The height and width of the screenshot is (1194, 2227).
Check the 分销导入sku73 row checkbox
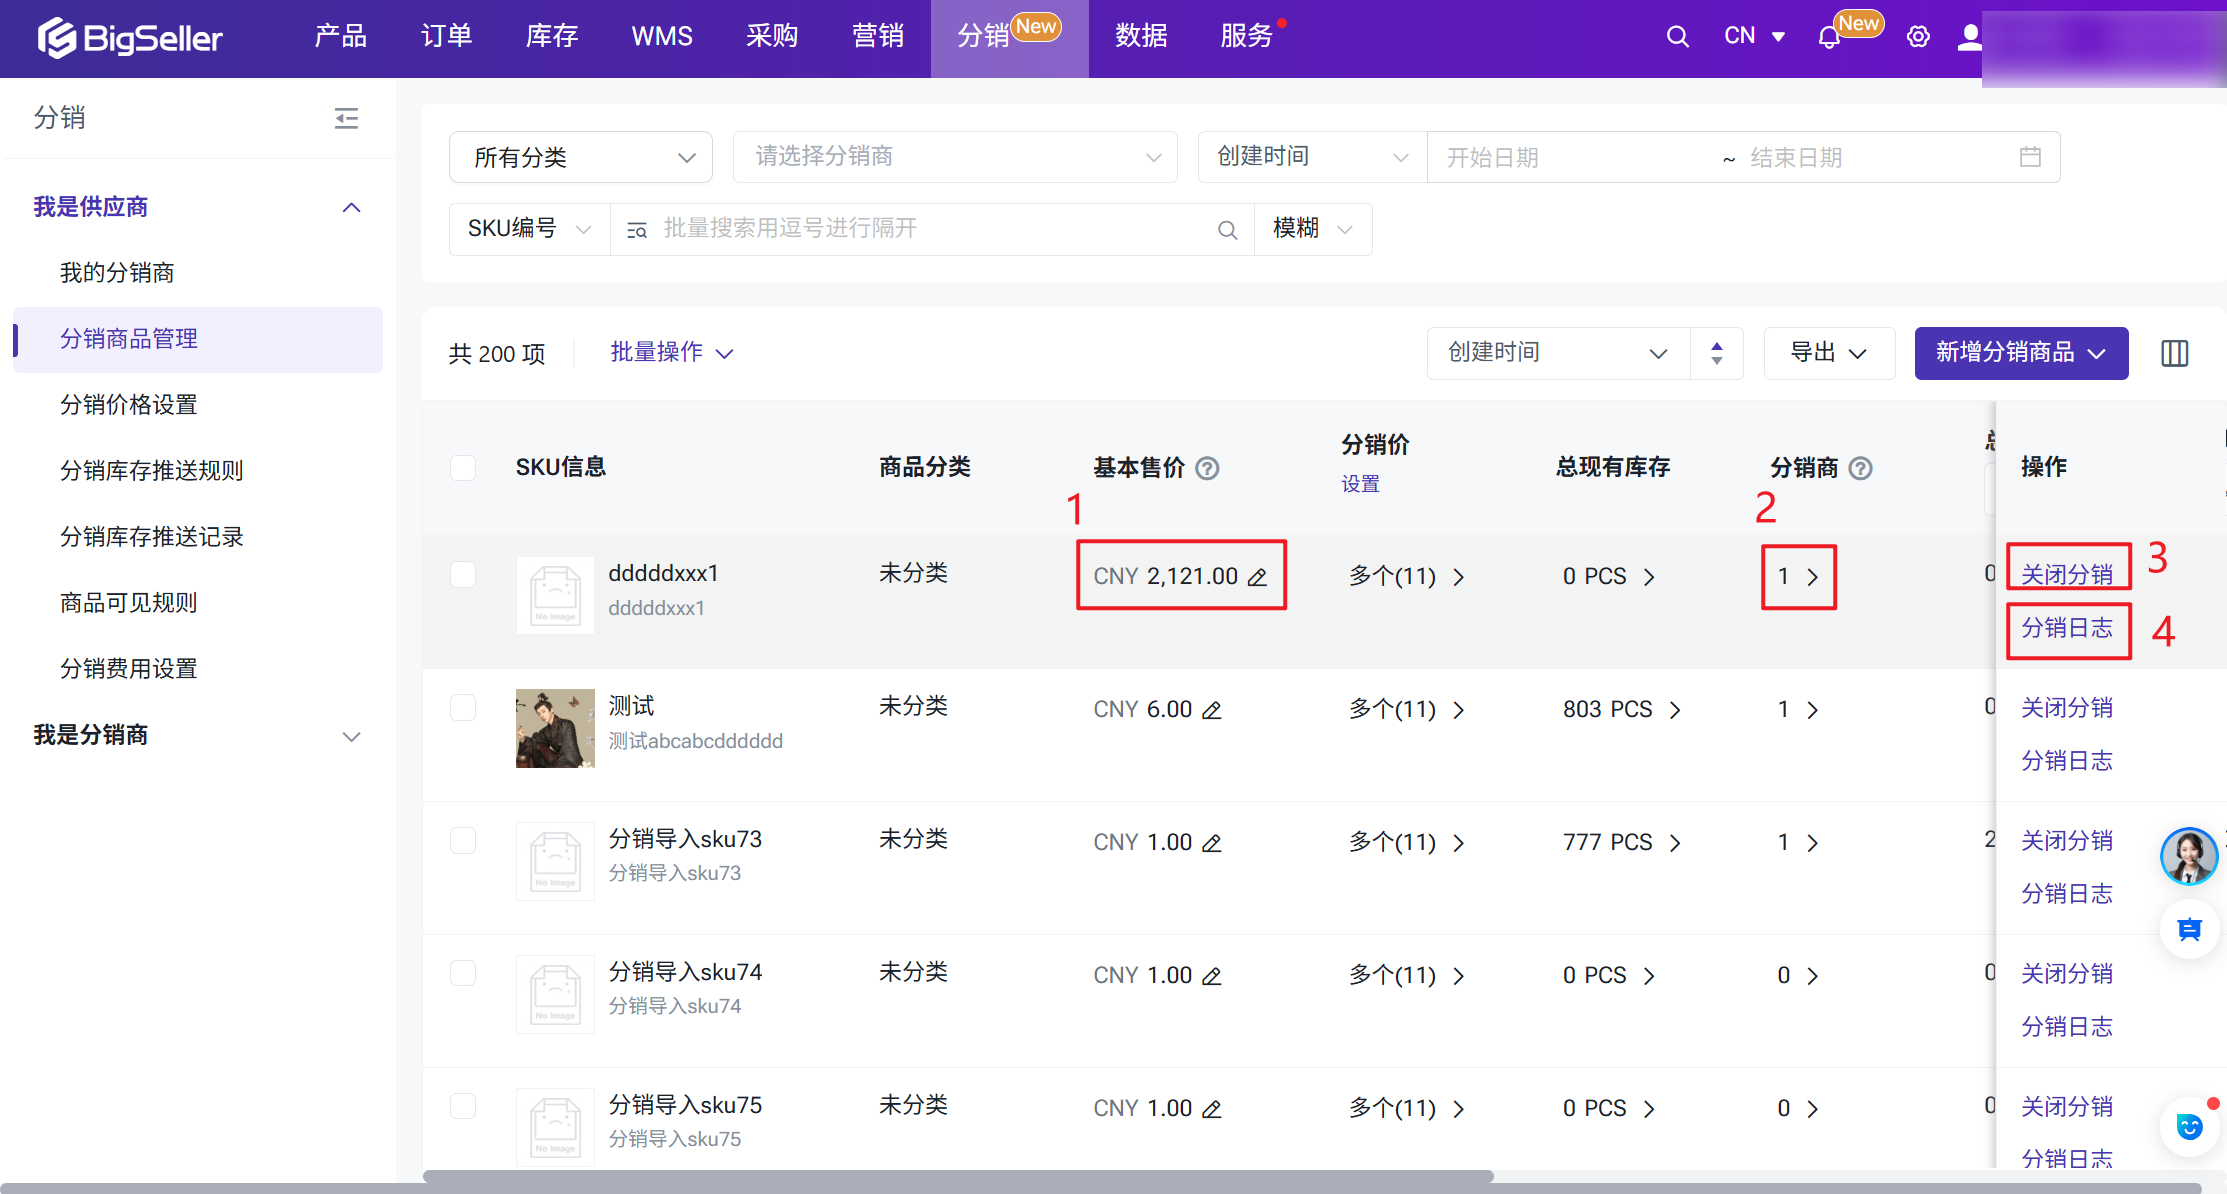pyautogui.click(x=463, y=841)
